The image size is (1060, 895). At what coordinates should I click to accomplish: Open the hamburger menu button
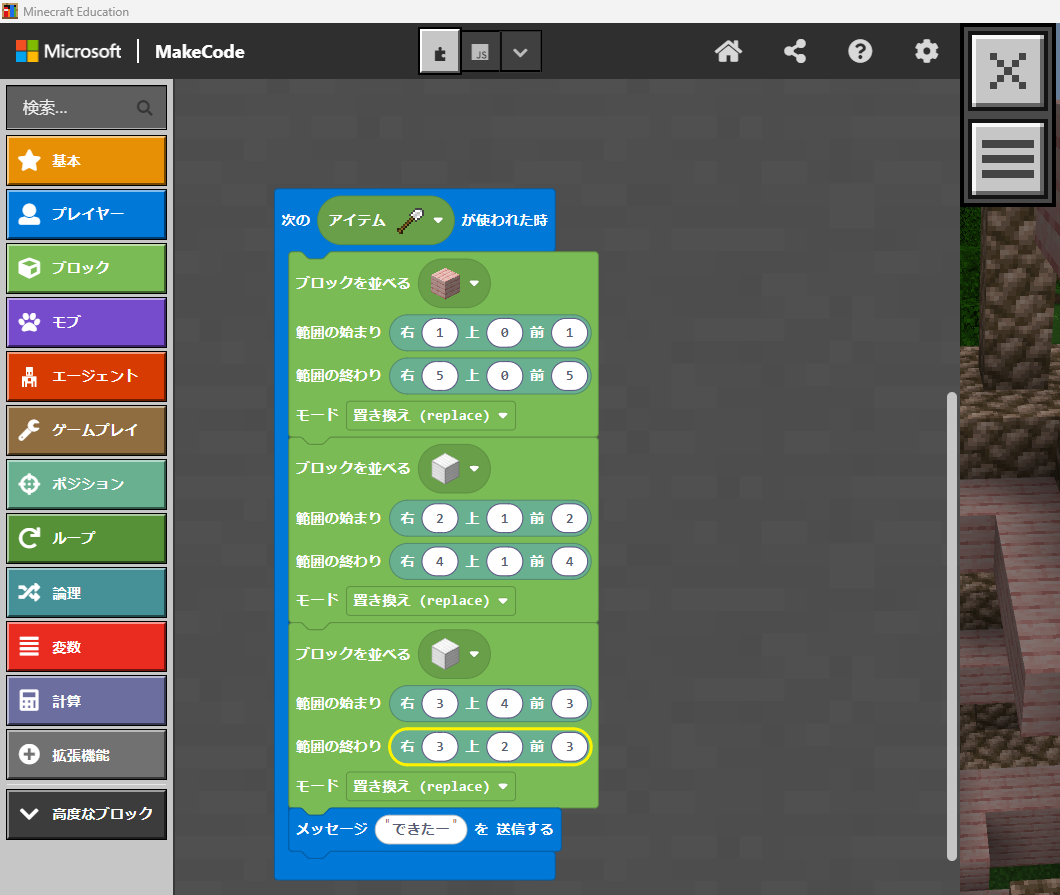pyautogui.click(x=1007, y=159)
